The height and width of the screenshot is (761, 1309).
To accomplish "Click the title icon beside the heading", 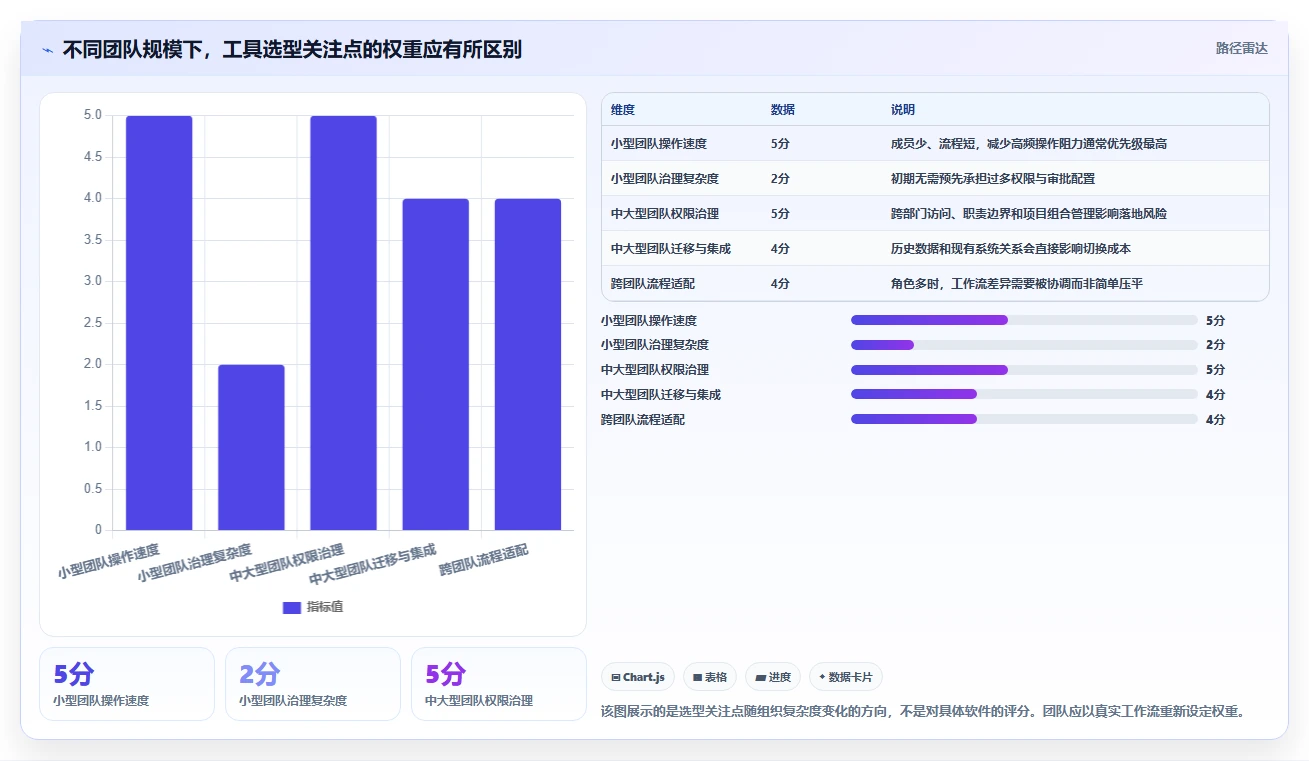I will click(x=47, y=50).
